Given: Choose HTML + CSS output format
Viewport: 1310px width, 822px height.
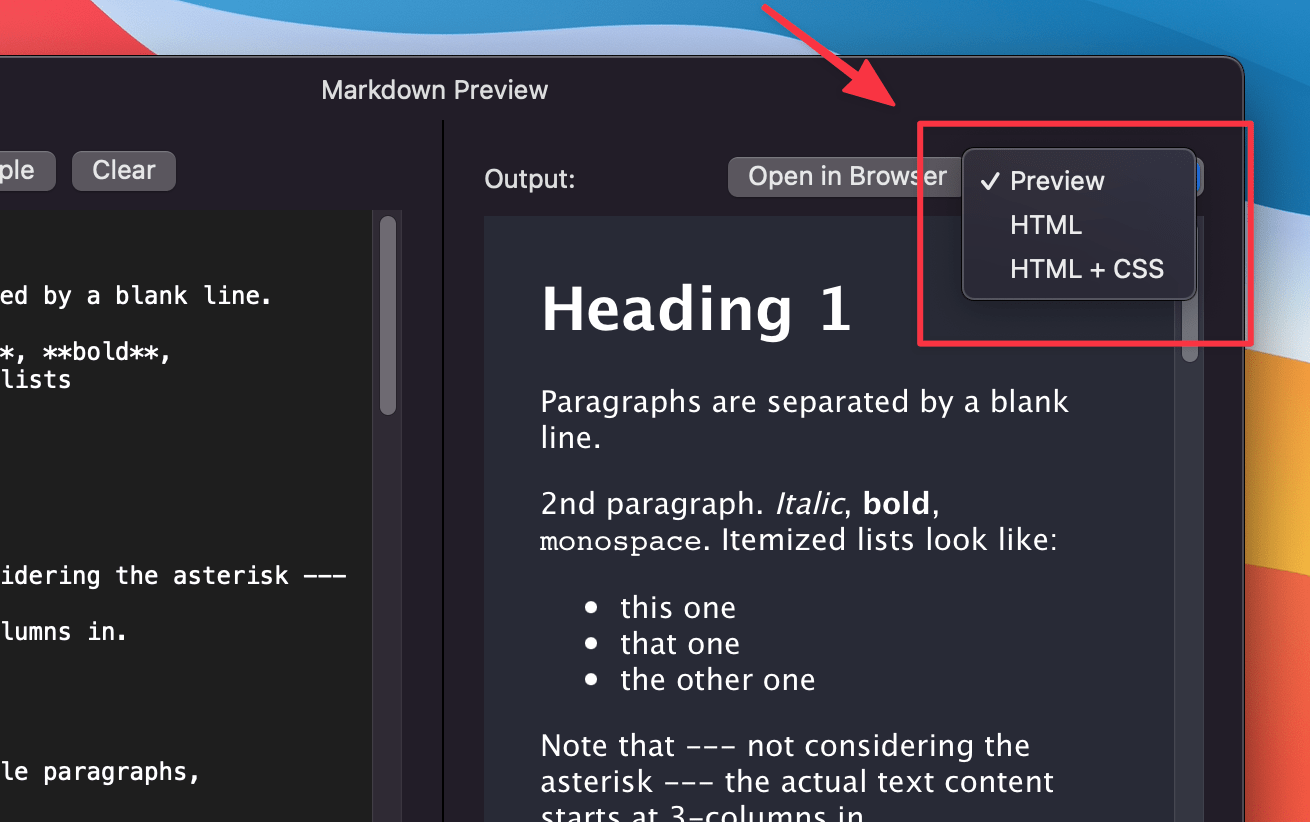Looking at the screenshot, I should pos(1088,268).
